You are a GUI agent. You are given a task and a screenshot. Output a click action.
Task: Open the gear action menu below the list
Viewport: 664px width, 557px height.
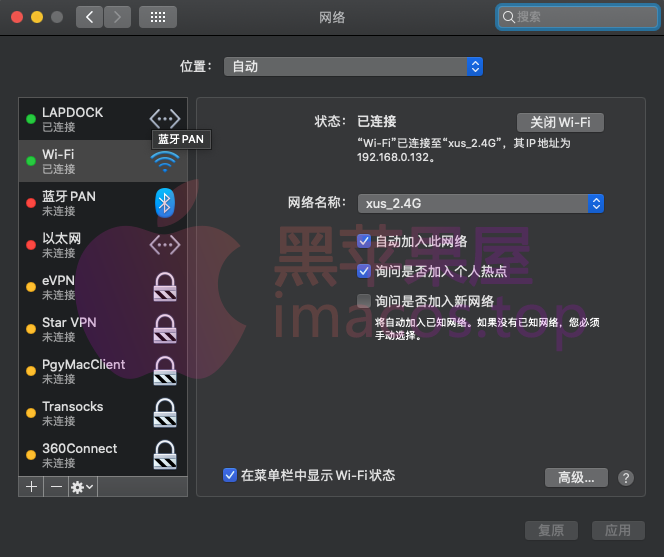[x=82, y=486]
